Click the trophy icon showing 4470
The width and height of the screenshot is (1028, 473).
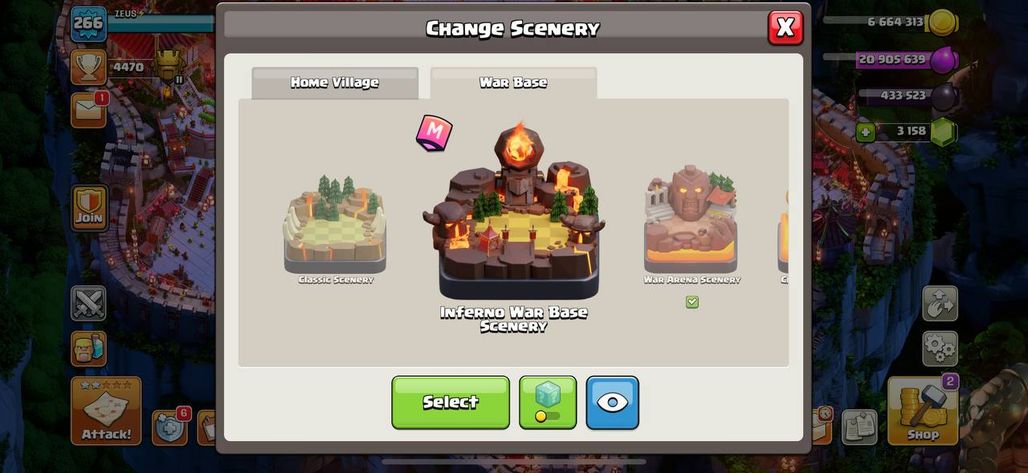pyautogui.click(x=89, y=67)
